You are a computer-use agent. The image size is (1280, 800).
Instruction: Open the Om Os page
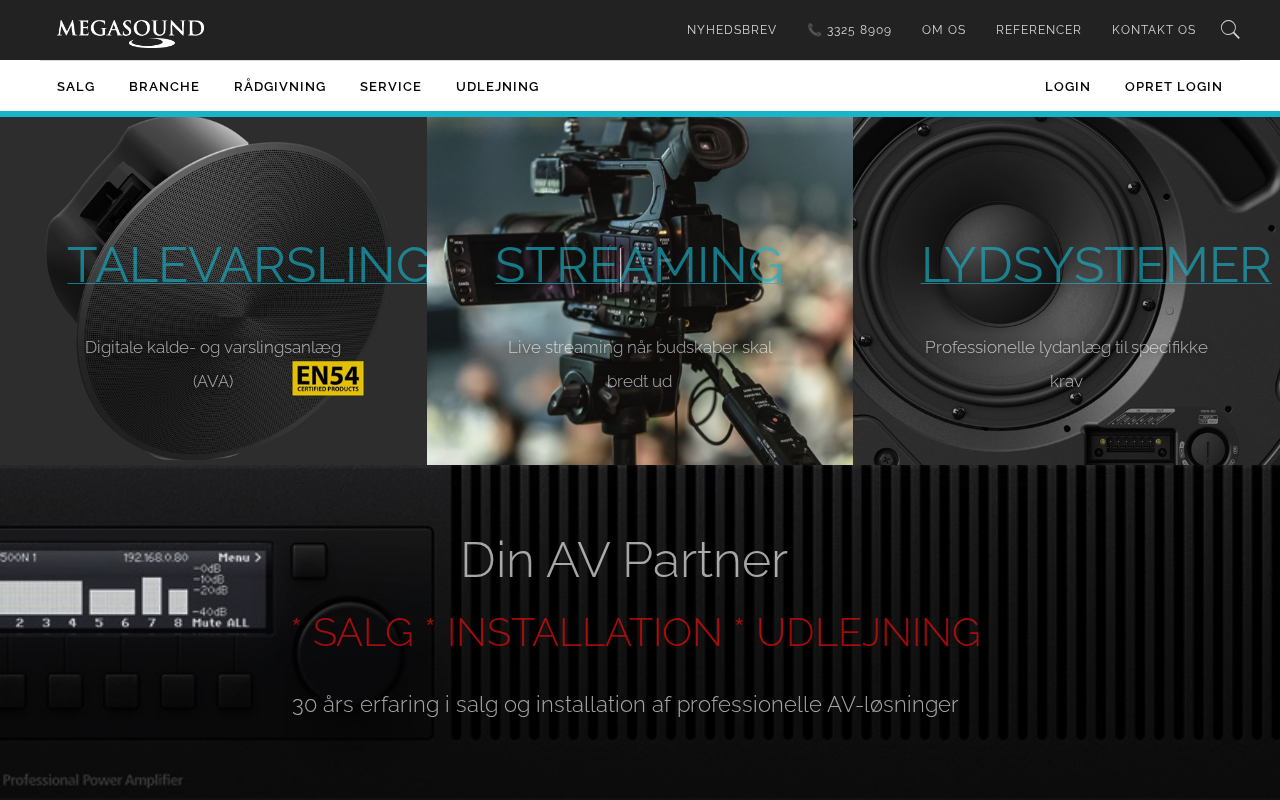(x=944, y=30)
